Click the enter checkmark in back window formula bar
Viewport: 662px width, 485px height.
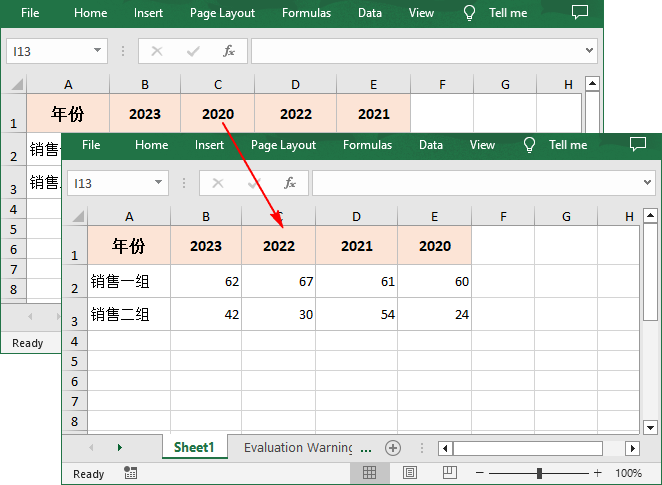tap(193, 51)
